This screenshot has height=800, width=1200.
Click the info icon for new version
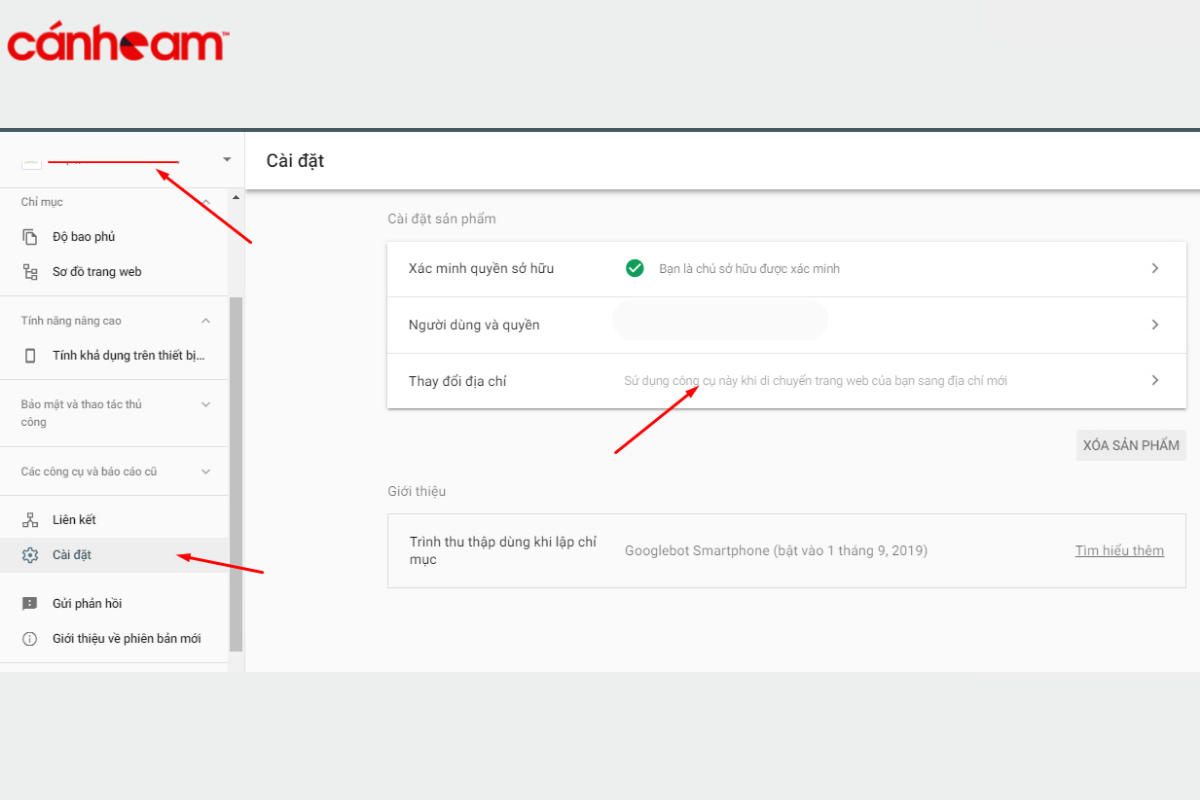(x=30, y=639)
